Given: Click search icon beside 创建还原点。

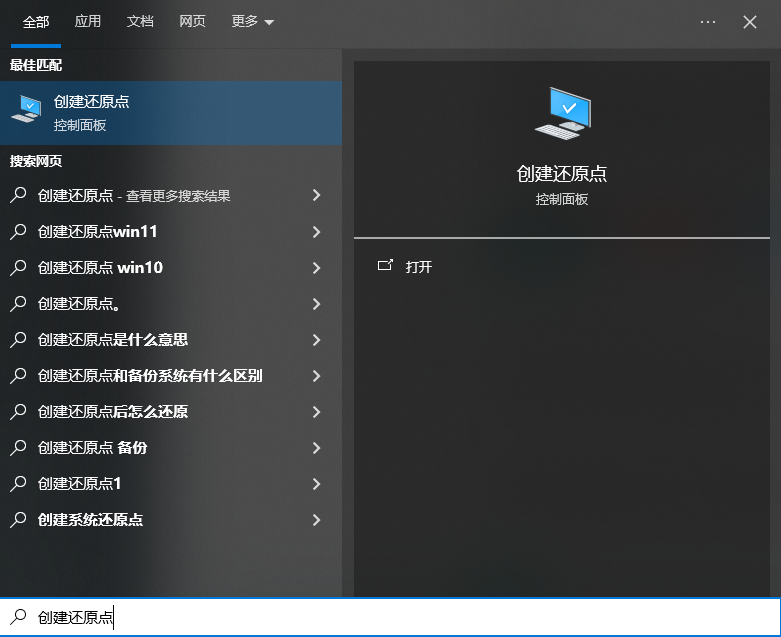Looking at the screenshot, I should point(18,304).
